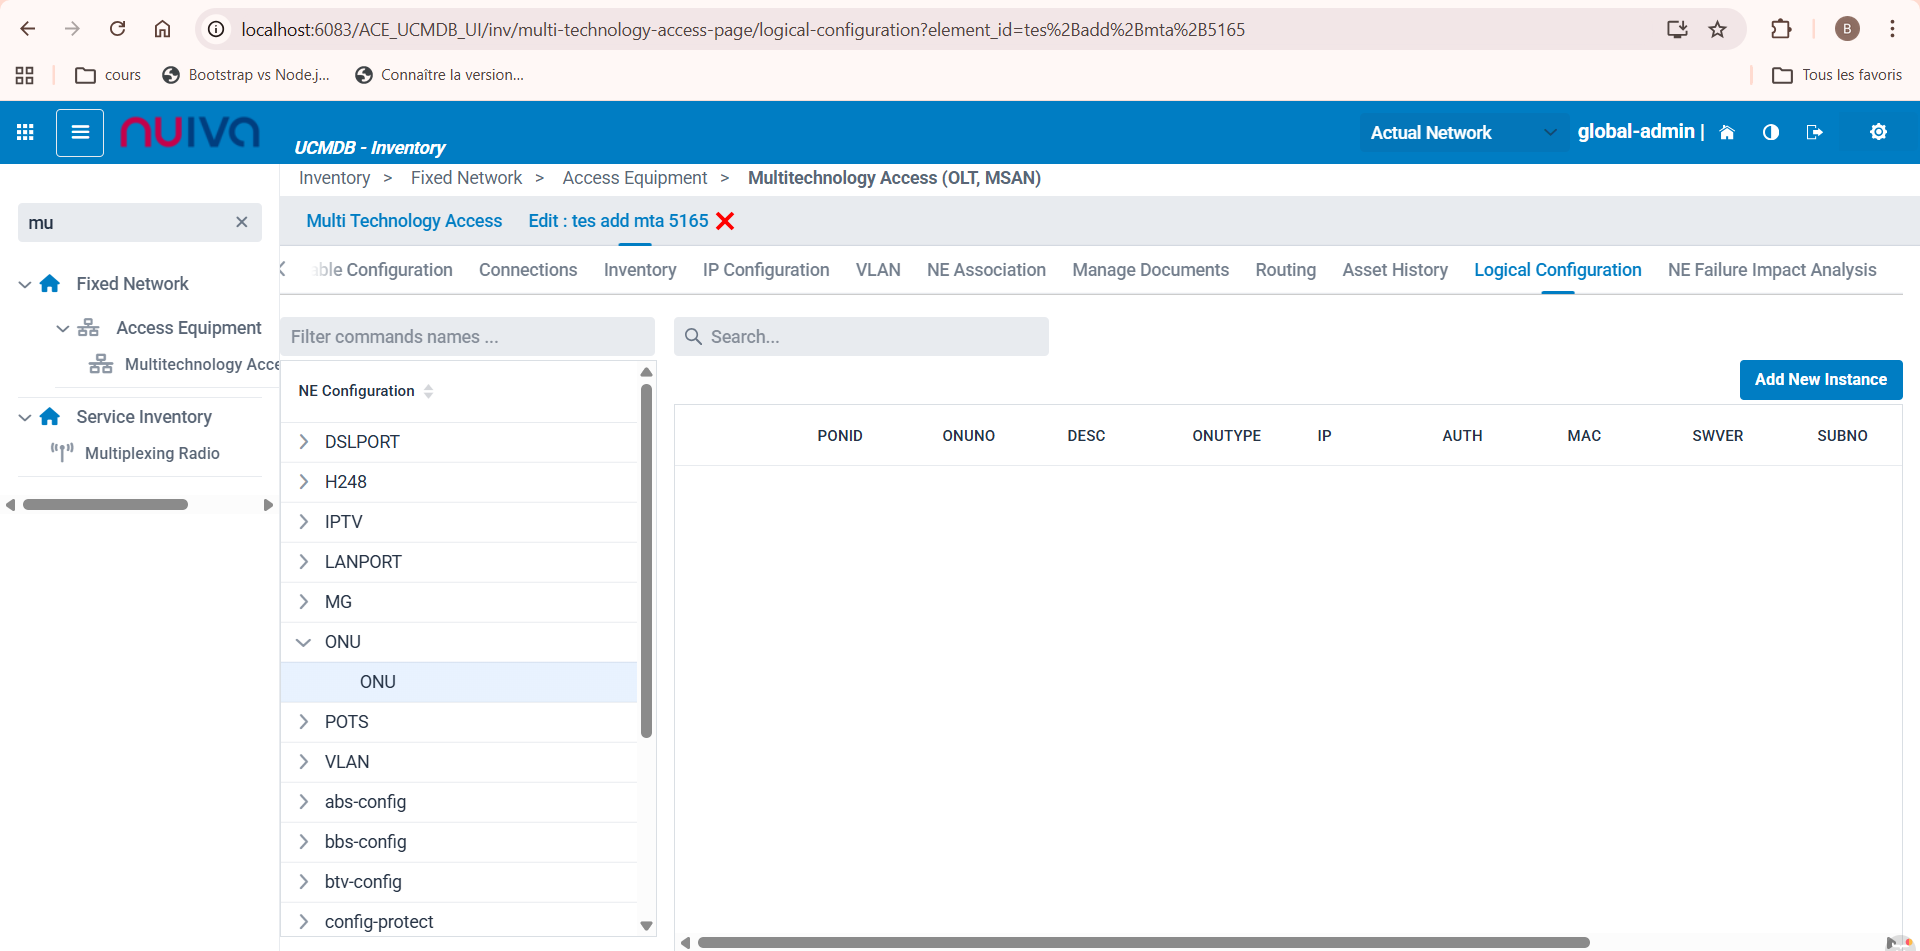Open the Asset History tab
Screen dimensions: 1920x951
1394,270
